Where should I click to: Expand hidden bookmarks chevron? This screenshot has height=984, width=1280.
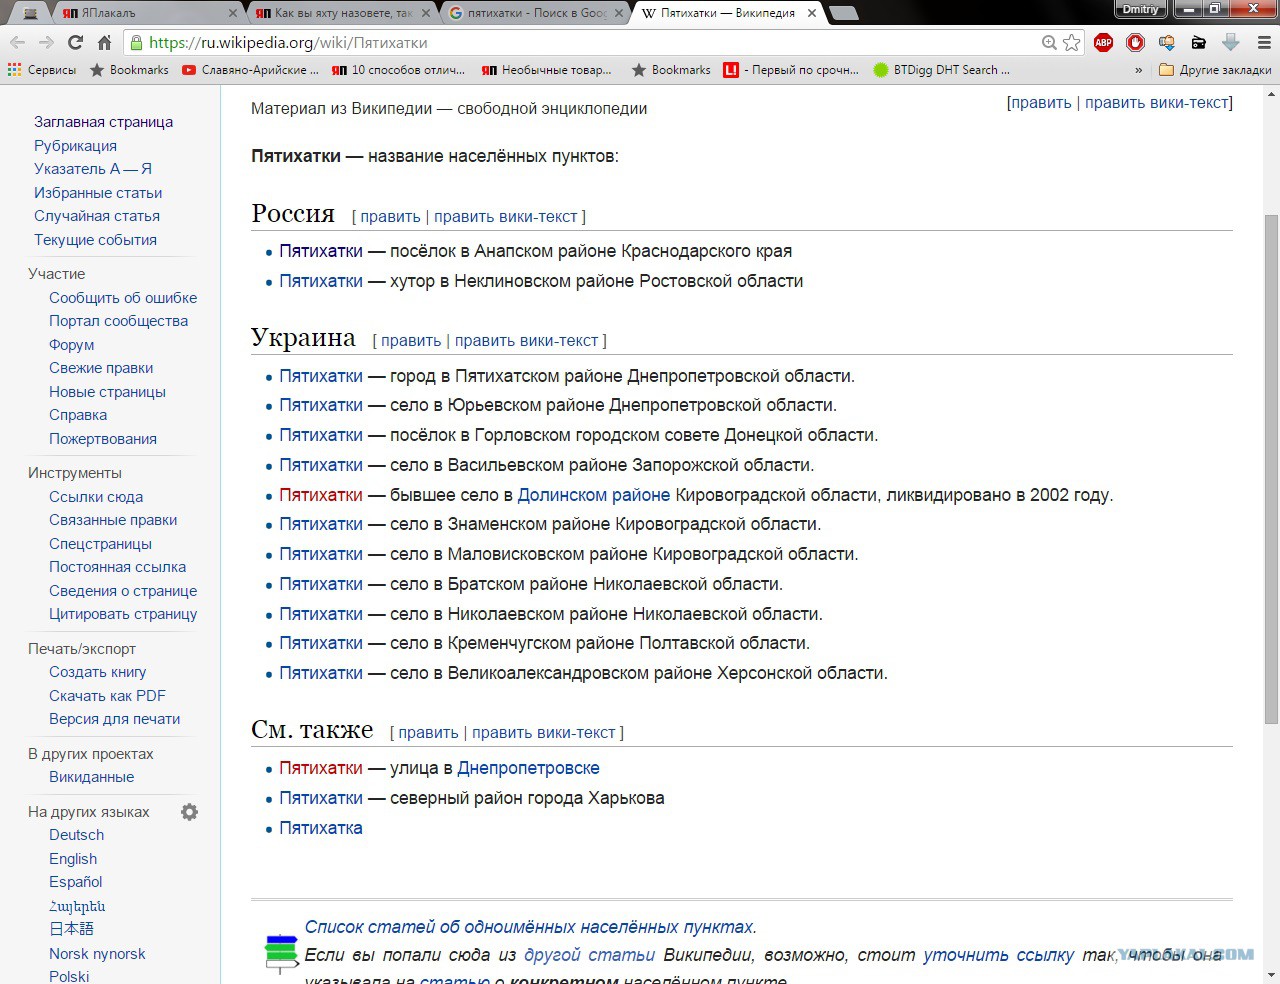point(1138,70)
